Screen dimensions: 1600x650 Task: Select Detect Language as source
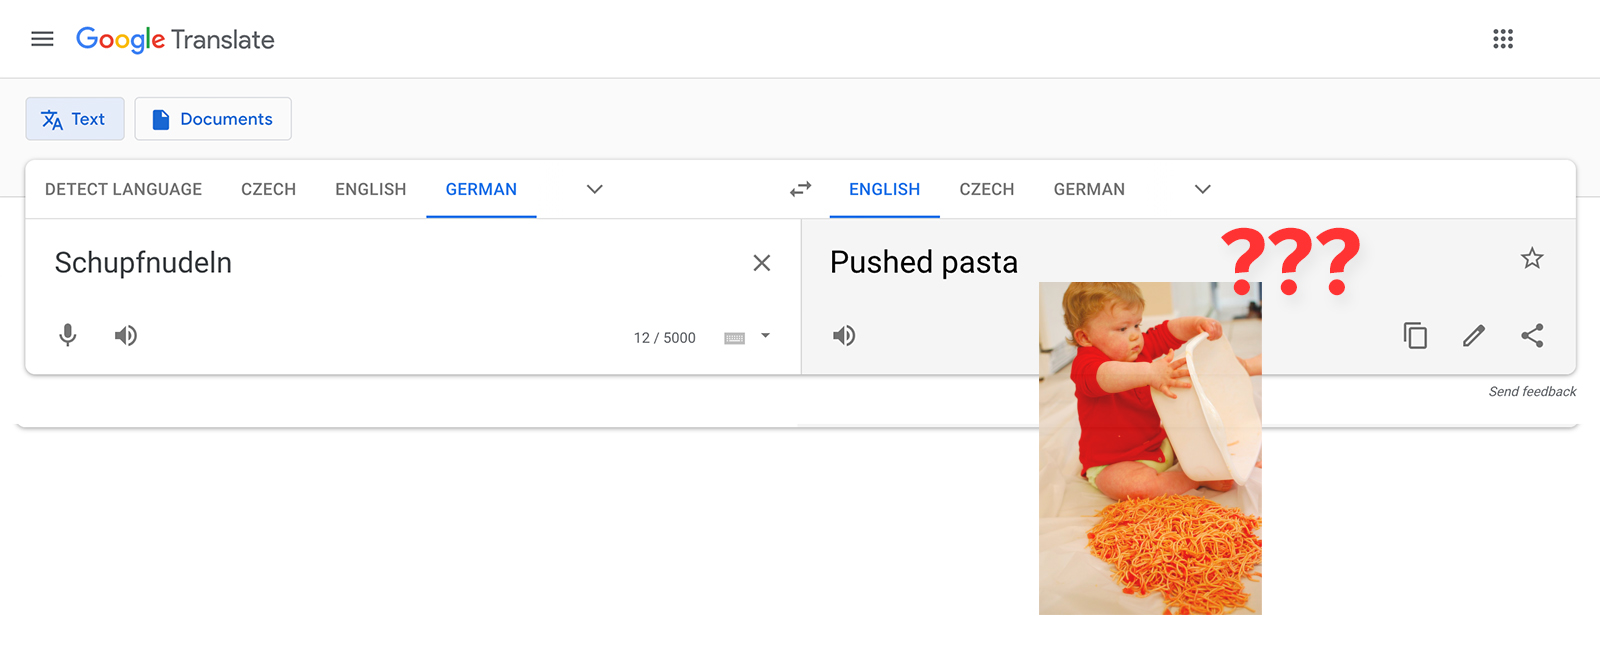click(x=123, y=189)
